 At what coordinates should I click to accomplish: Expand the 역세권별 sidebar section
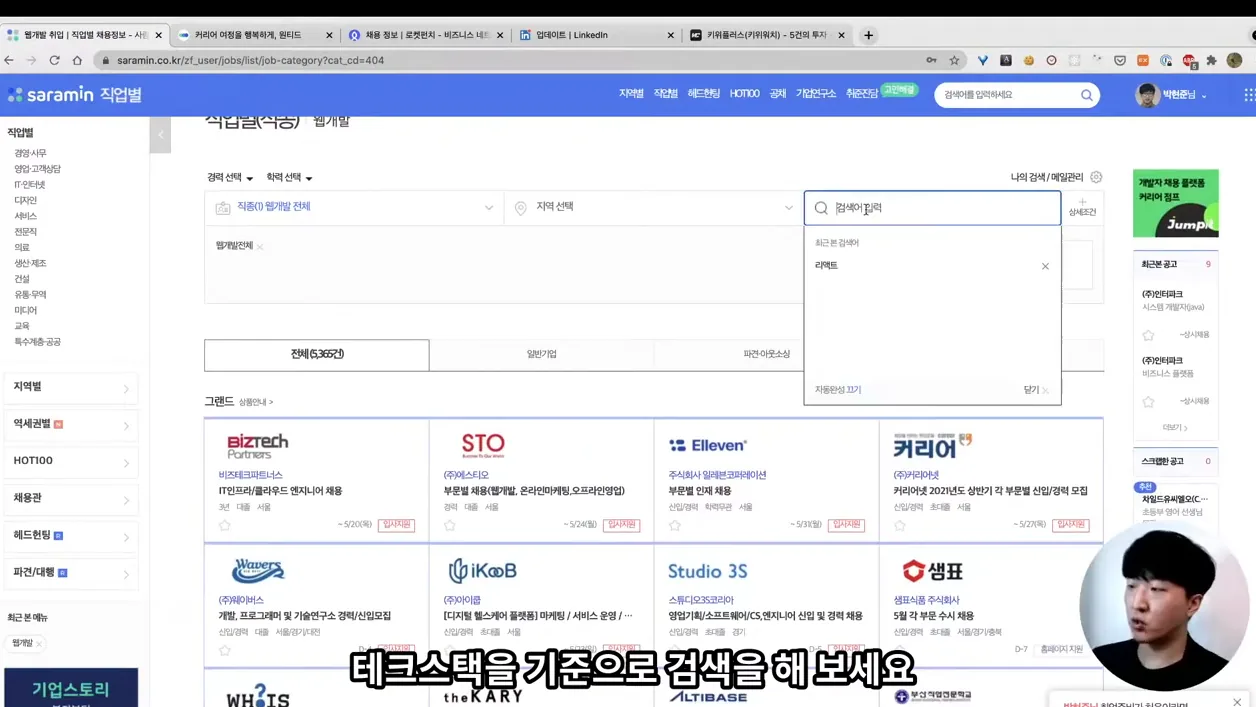70,424
